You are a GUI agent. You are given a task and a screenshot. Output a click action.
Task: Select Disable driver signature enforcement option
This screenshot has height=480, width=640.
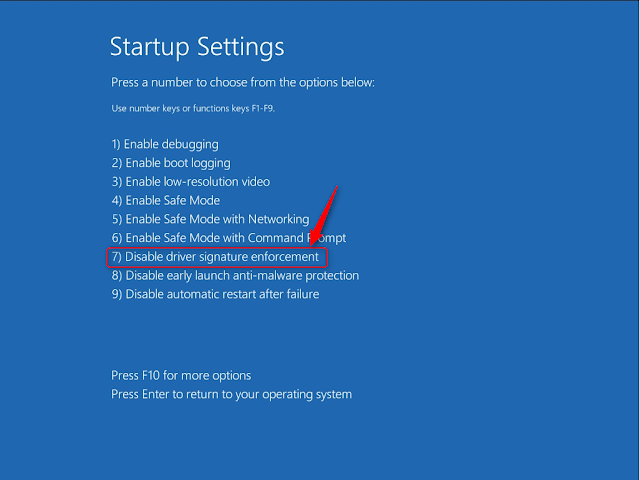[217, 257]
